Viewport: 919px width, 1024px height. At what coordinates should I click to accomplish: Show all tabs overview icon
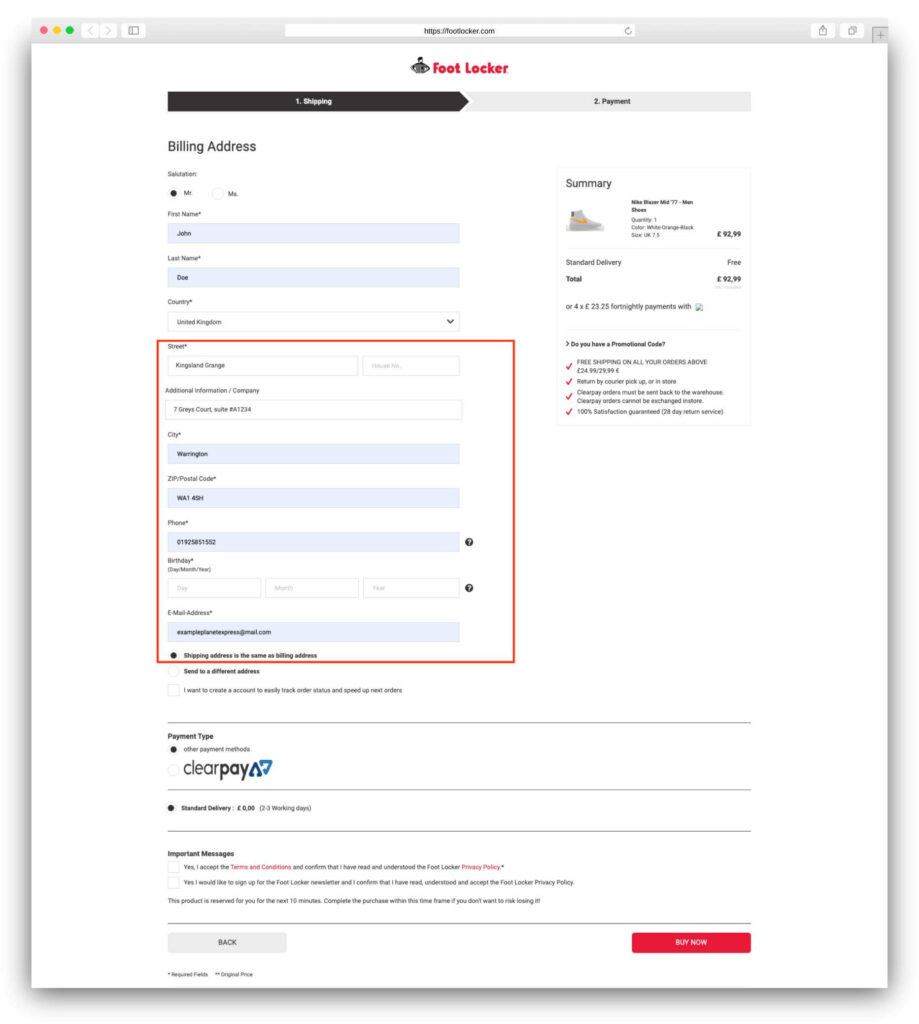coord(852,31)
